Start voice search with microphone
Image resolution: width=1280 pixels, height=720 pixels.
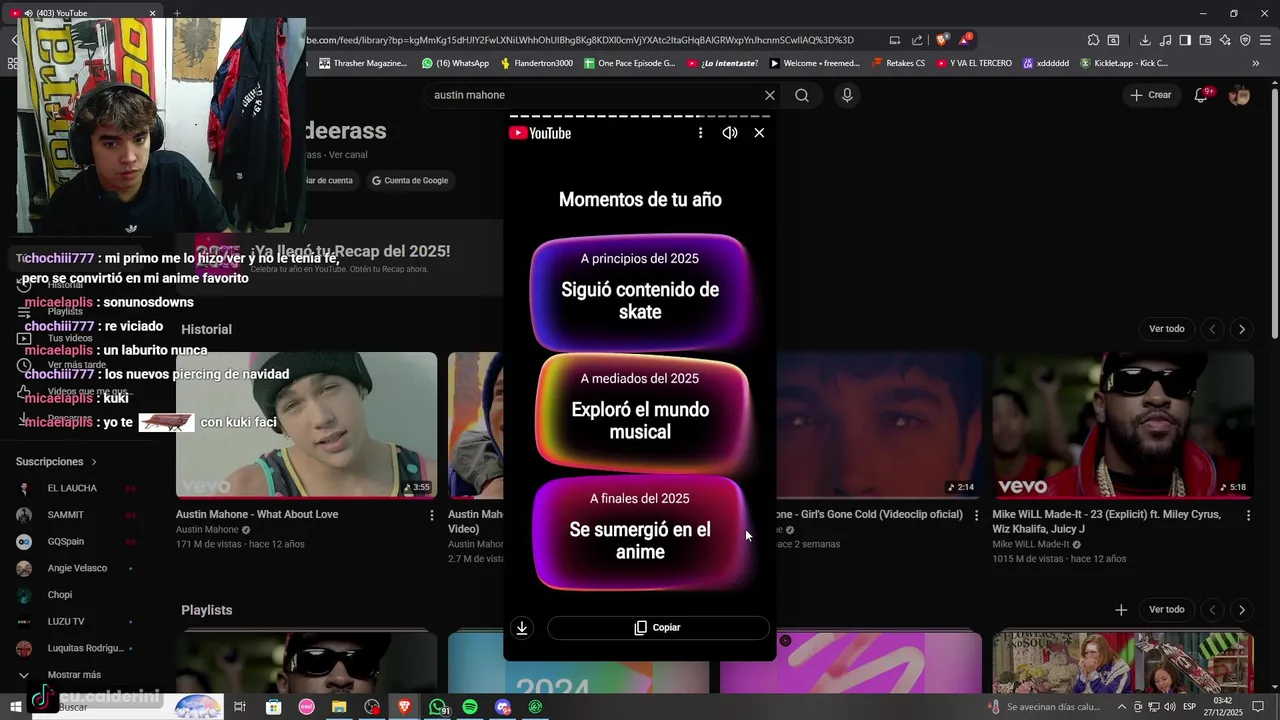[x=847, y=95]
